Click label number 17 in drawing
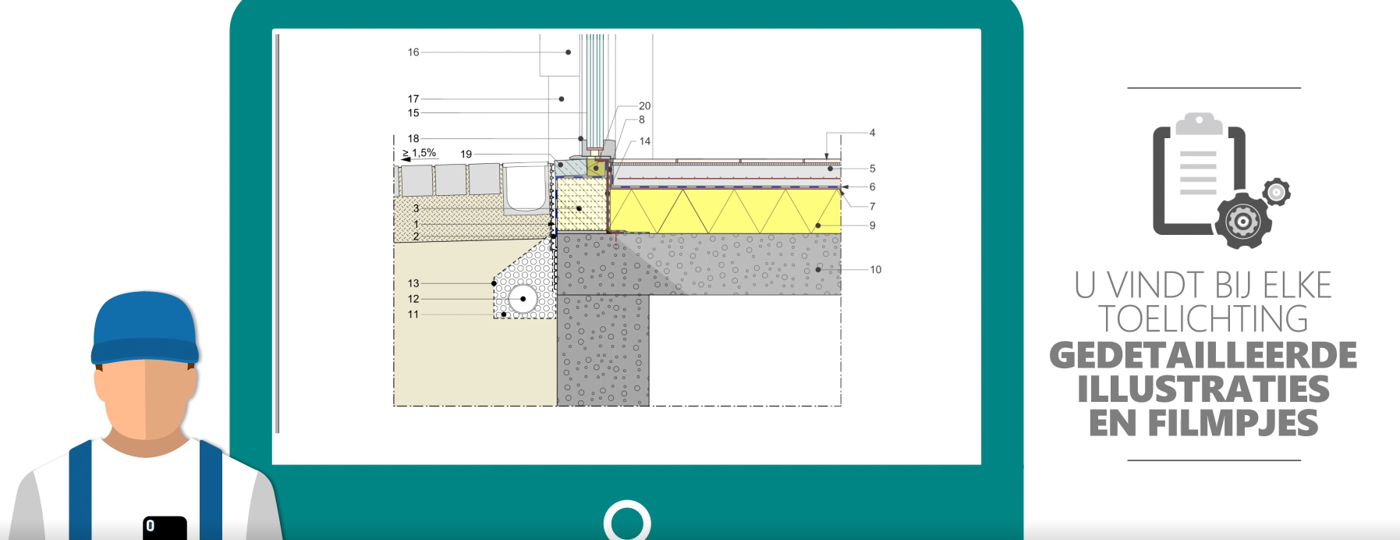This screenshot has height=540, width=1400. pyautogui.click(x=413, y=98)
